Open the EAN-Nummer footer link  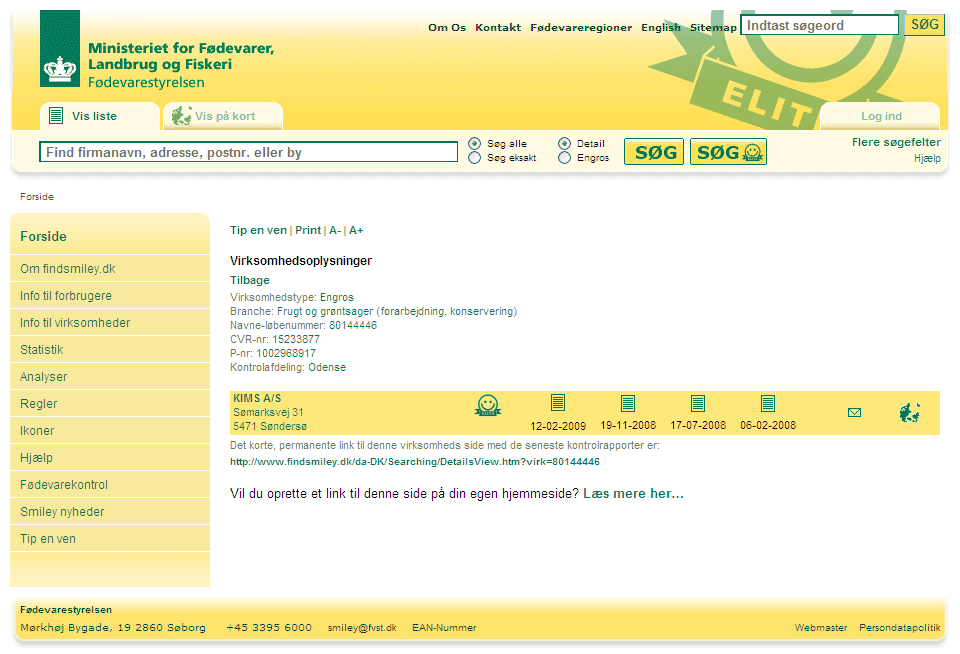(x=444, y=628)
